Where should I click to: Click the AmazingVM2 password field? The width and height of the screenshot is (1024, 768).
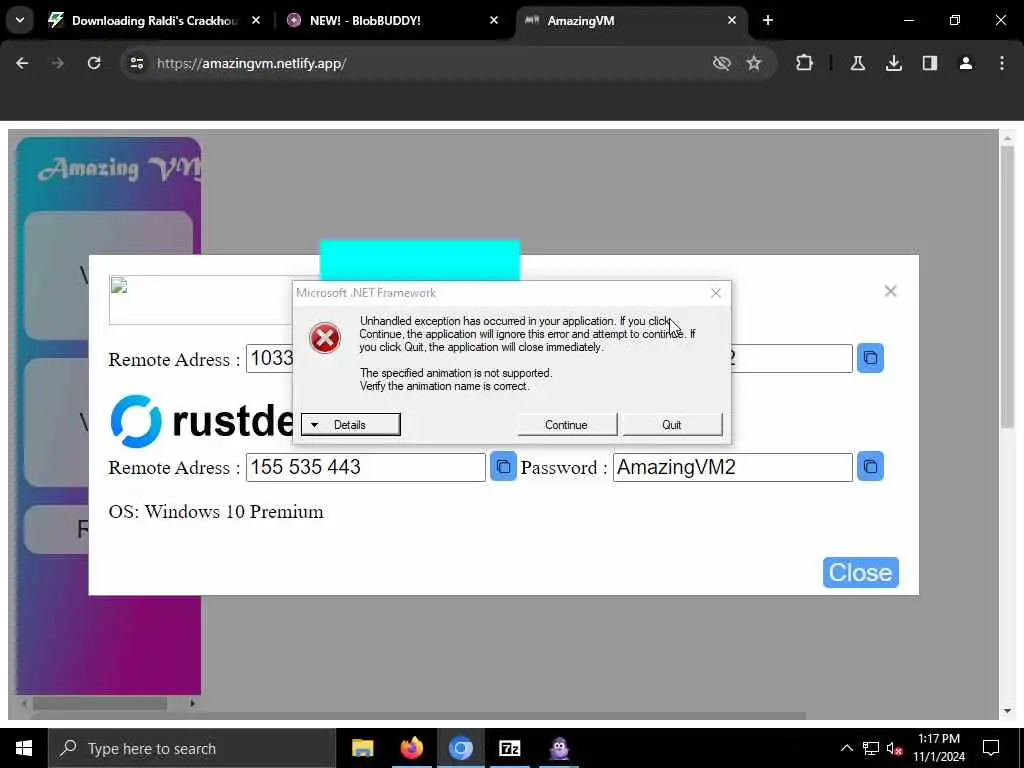pos(733,467)
